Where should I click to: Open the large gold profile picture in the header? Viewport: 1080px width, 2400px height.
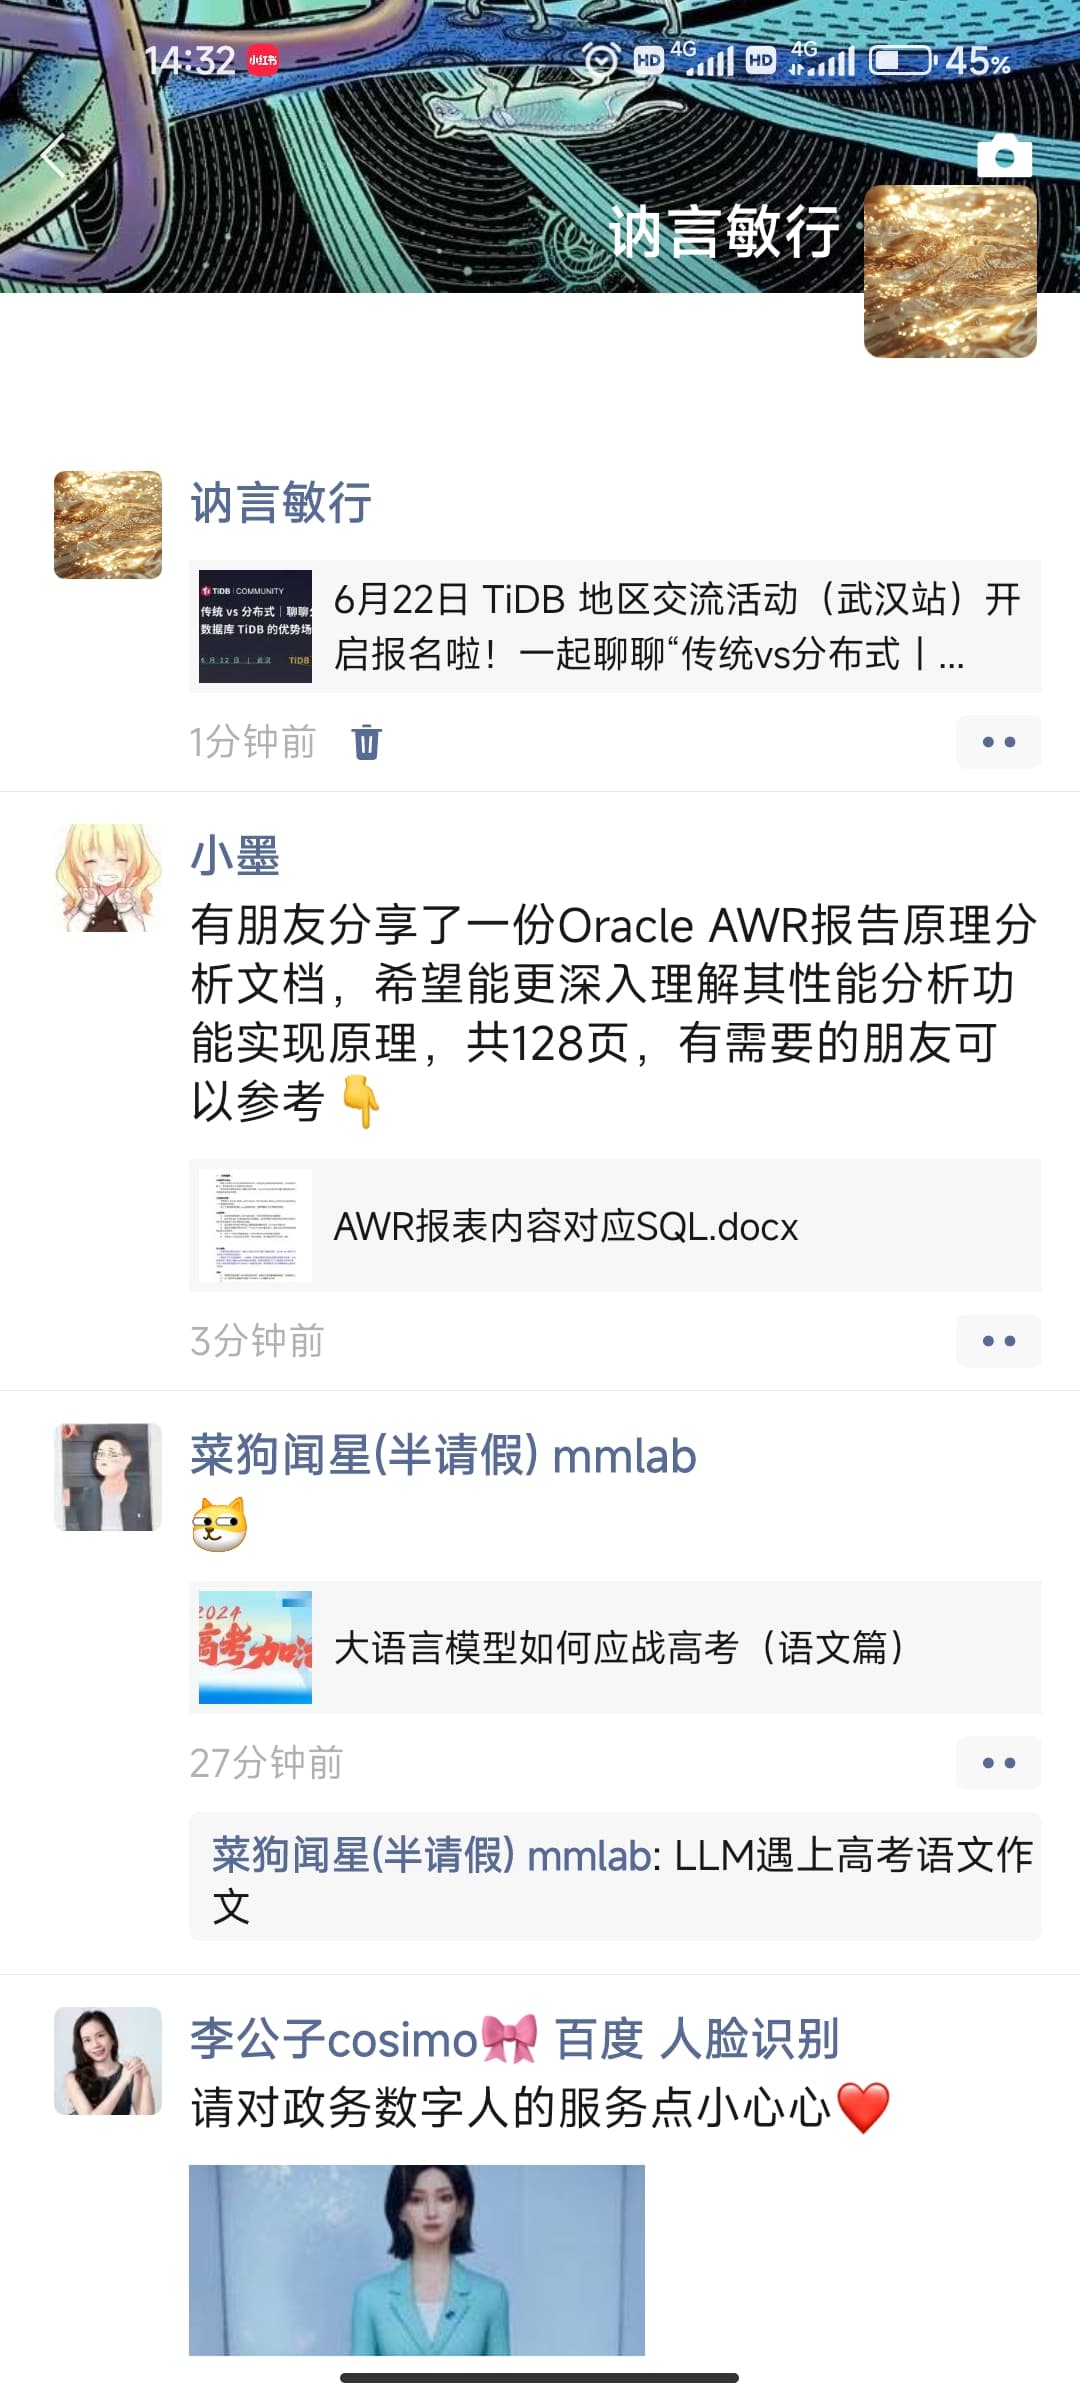pos(950,271)
